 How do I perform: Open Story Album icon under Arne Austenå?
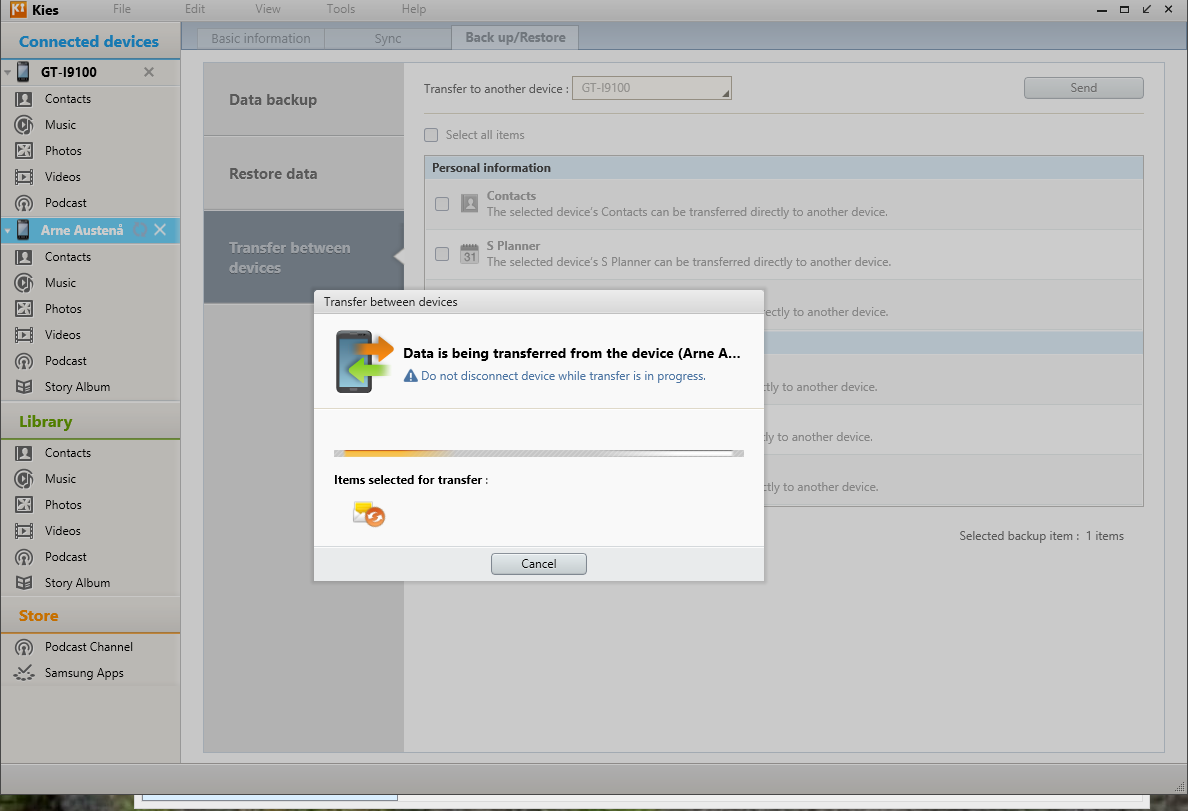pos(24,387)
